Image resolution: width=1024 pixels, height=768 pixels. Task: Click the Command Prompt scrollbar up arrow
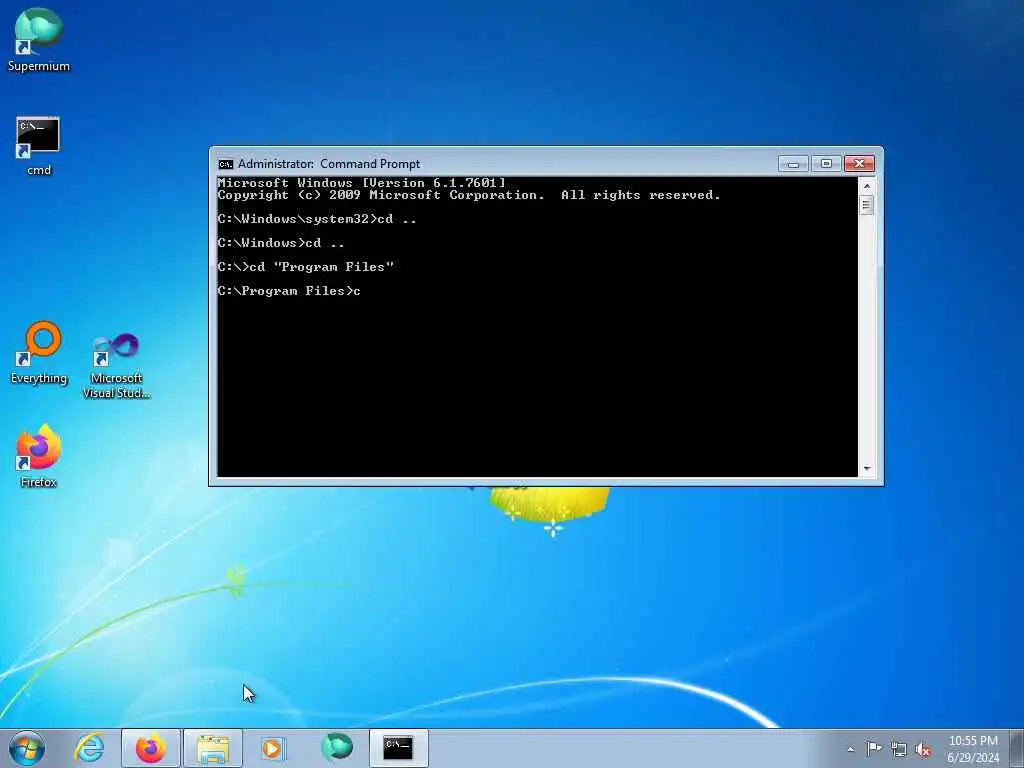867,186
